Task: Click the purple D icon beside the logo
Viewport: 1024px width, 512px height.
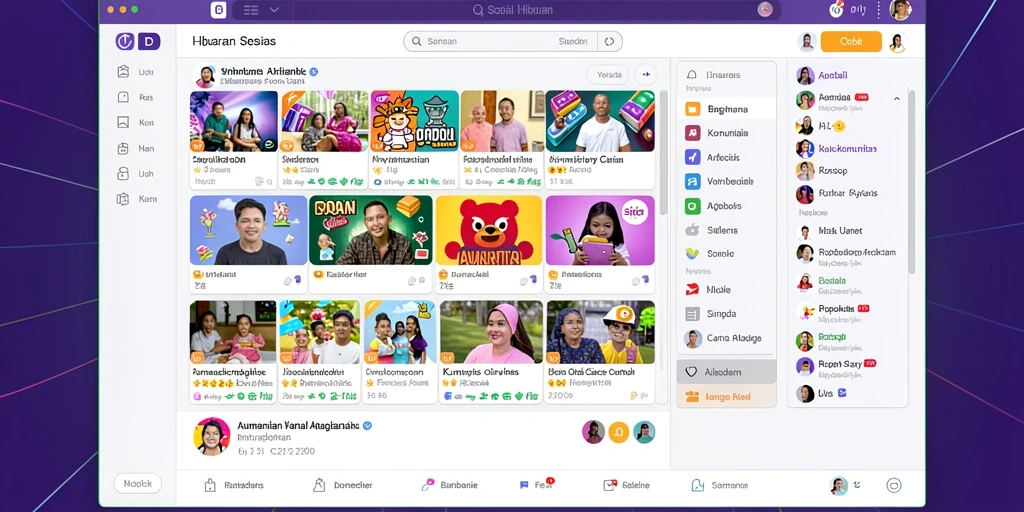Action: [x=149, y=42]
